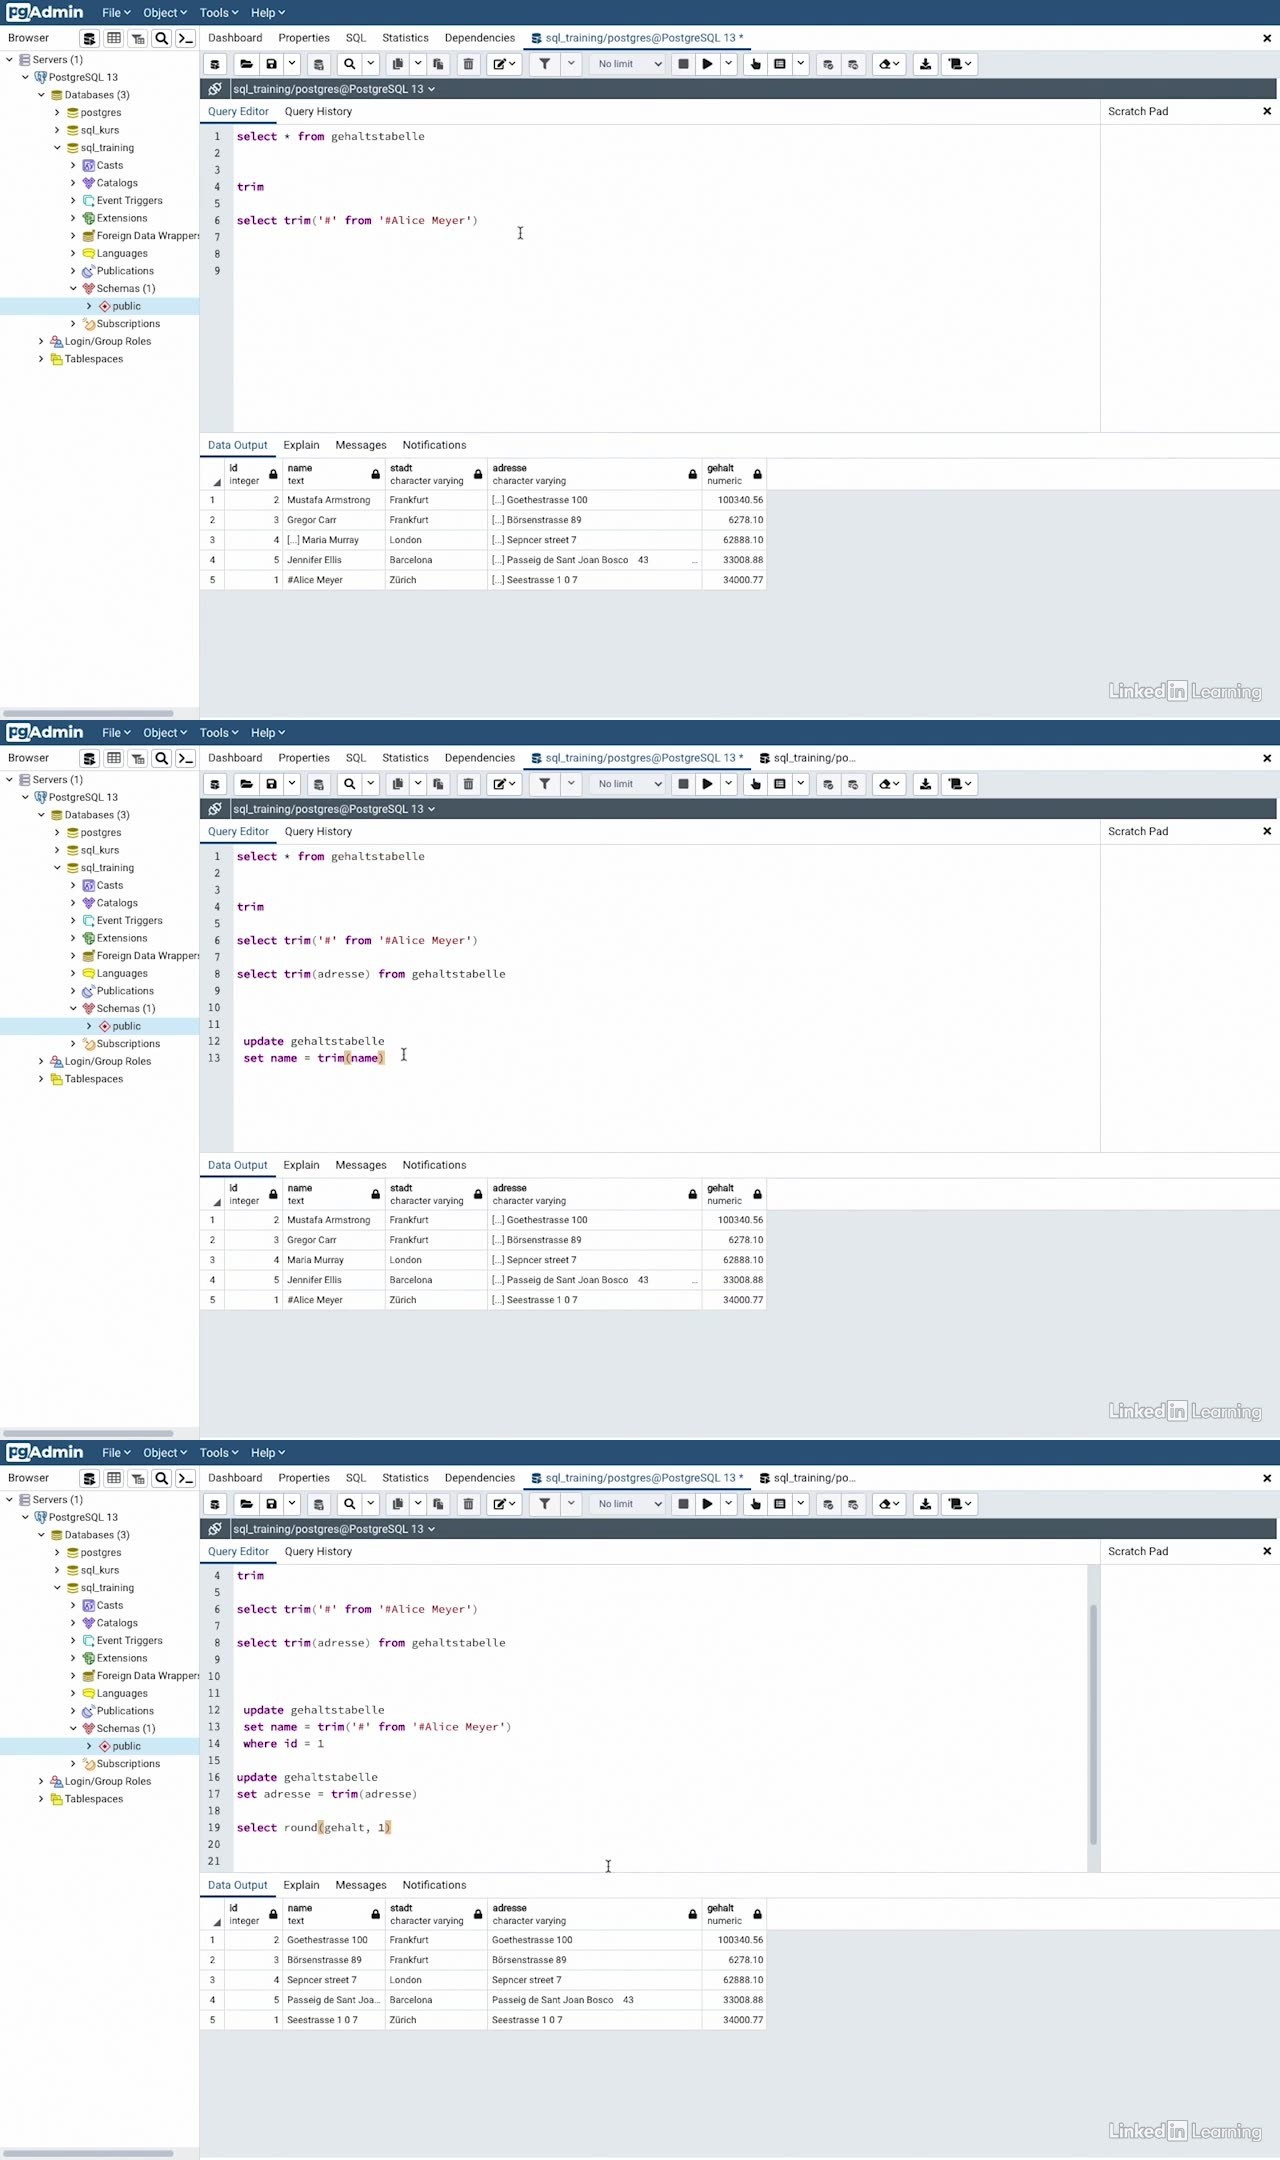
Task: Expand the Login/Group Roles tree node
Action: [41, 342]
